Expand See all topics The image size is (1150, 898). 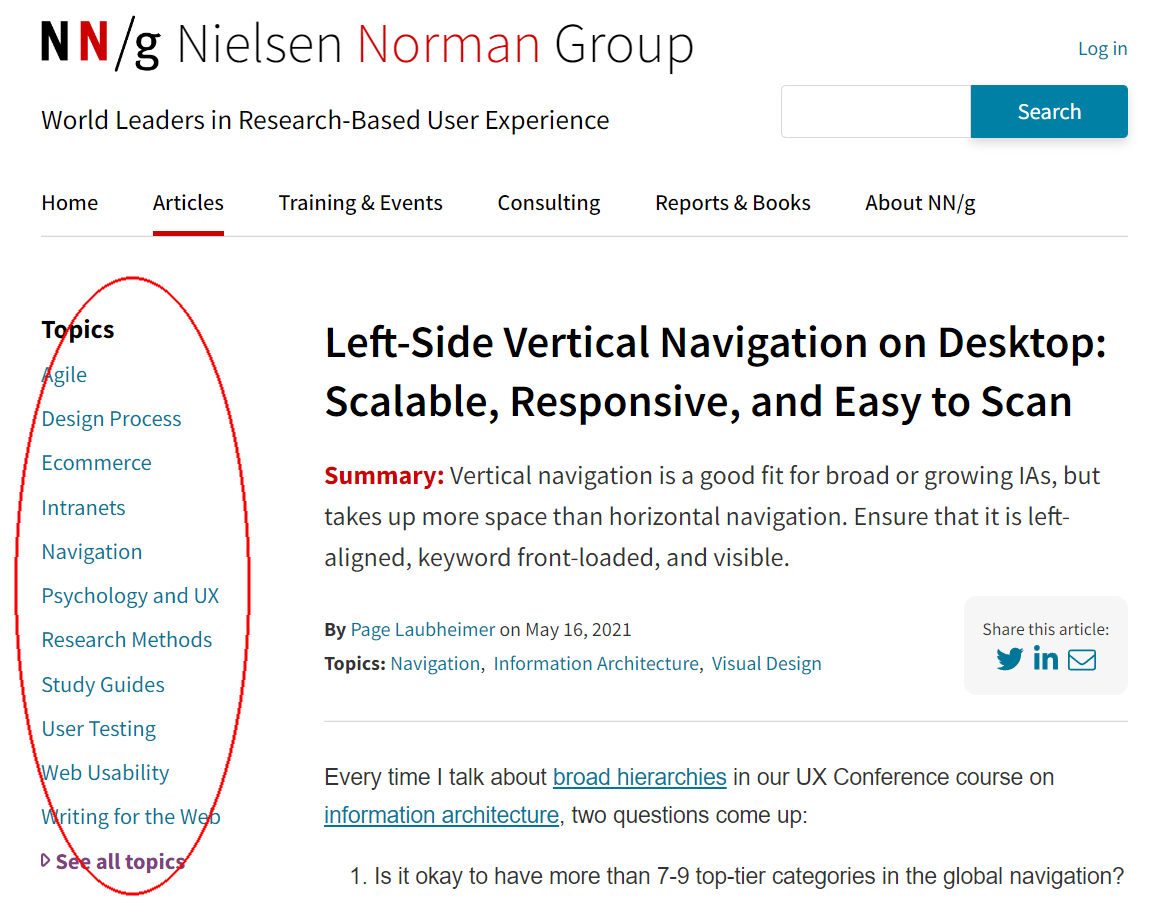[119, 861]
